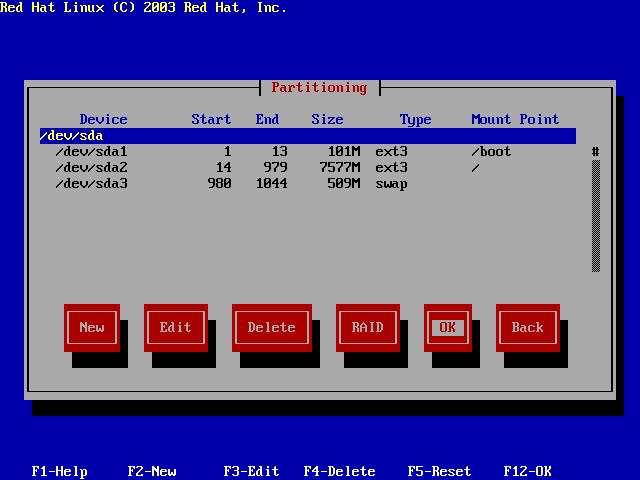640x480 pixels.
Task: Click the Mount Point column header
Action: click(515, 119)
